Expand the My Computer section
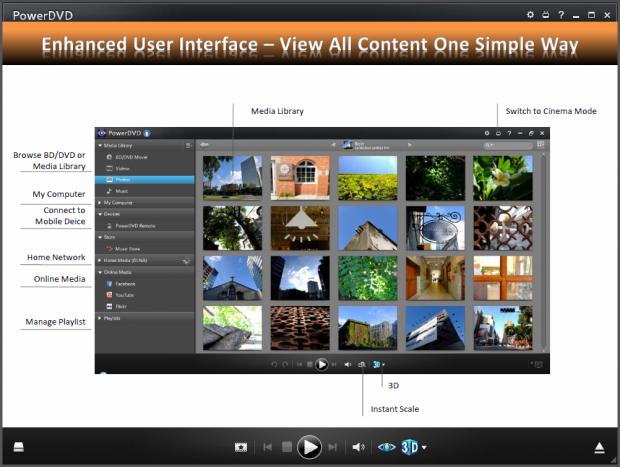The height and width of the screenshot is (467, 620). click(122, 202)
